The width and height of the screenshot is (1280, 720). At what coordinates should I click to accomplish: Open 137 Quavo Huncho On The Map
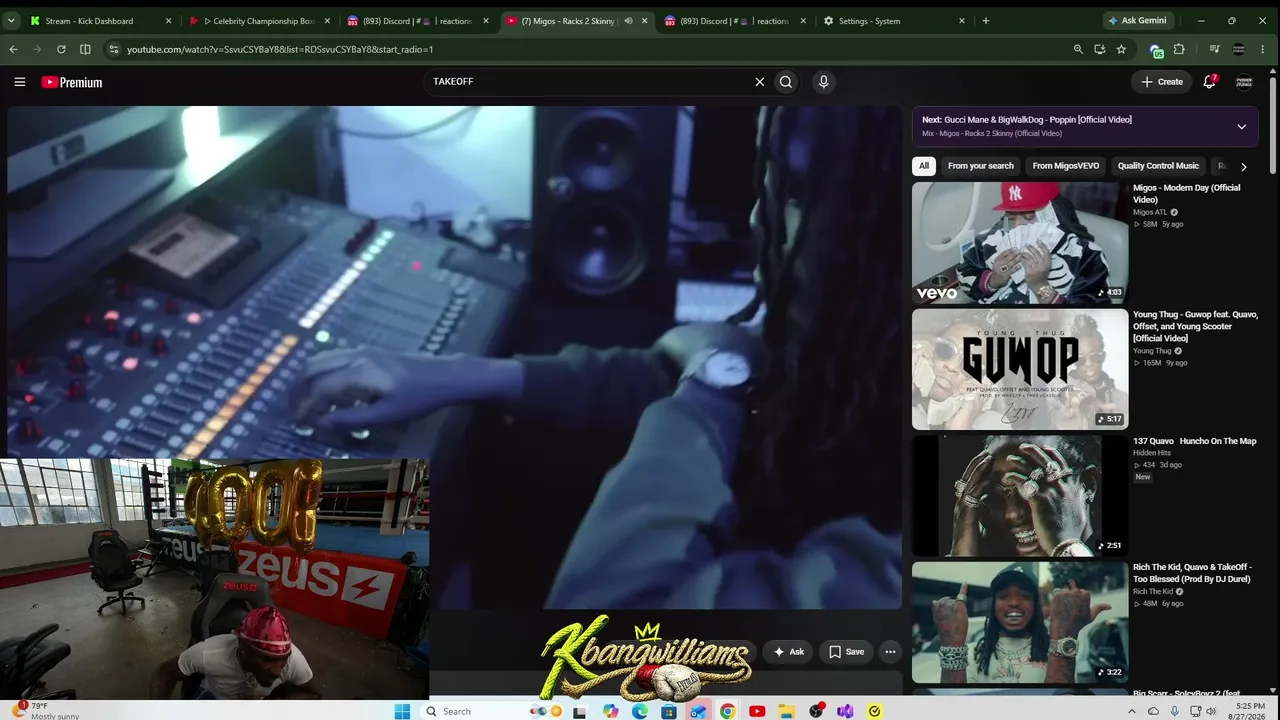pyautogui.click(x=1194, y=441)
